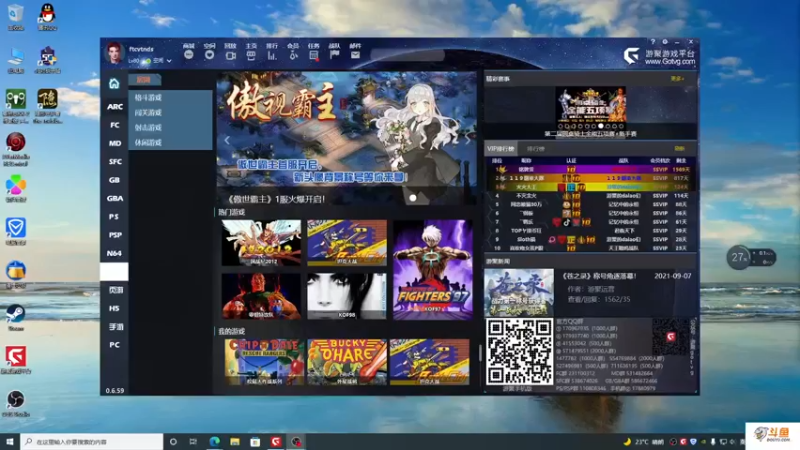Open the 回放 replay camera icon
800x450 pixels.
(x=230, y=55)
